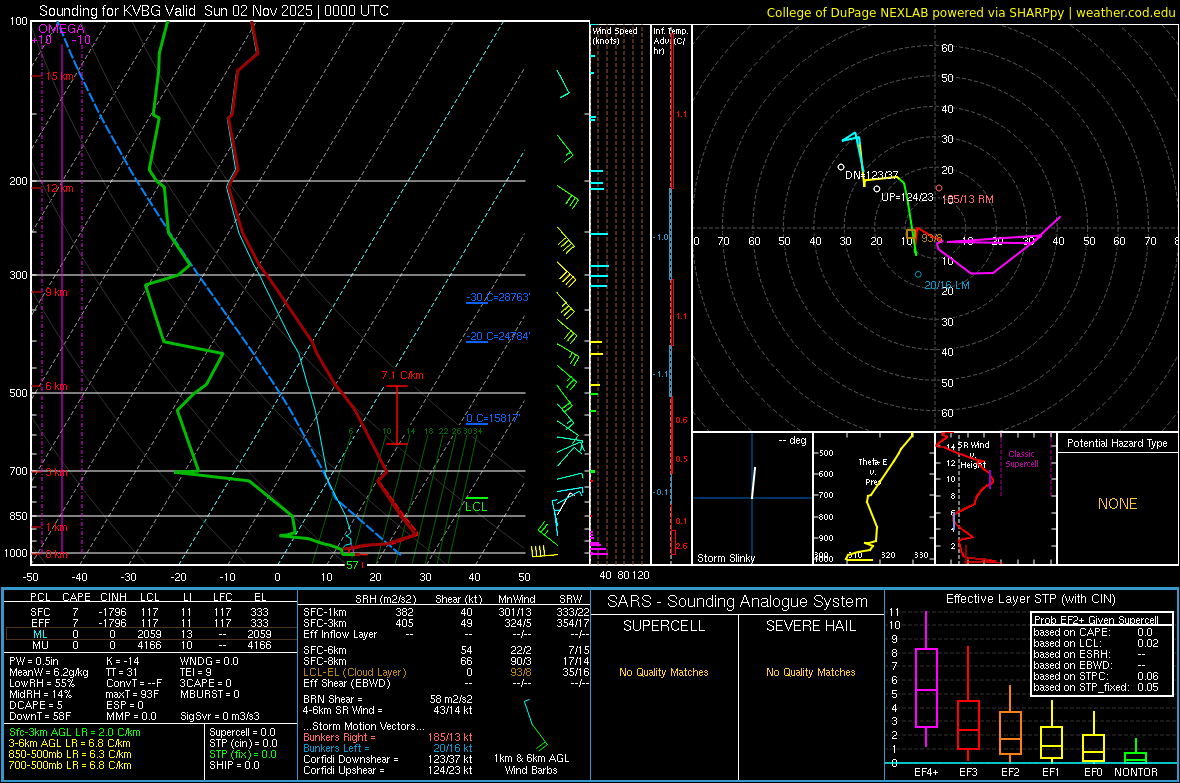1180x783 pixels.
Task: Click the red '7.1 C/km' lapse rate label
Action: click(403, 375)
